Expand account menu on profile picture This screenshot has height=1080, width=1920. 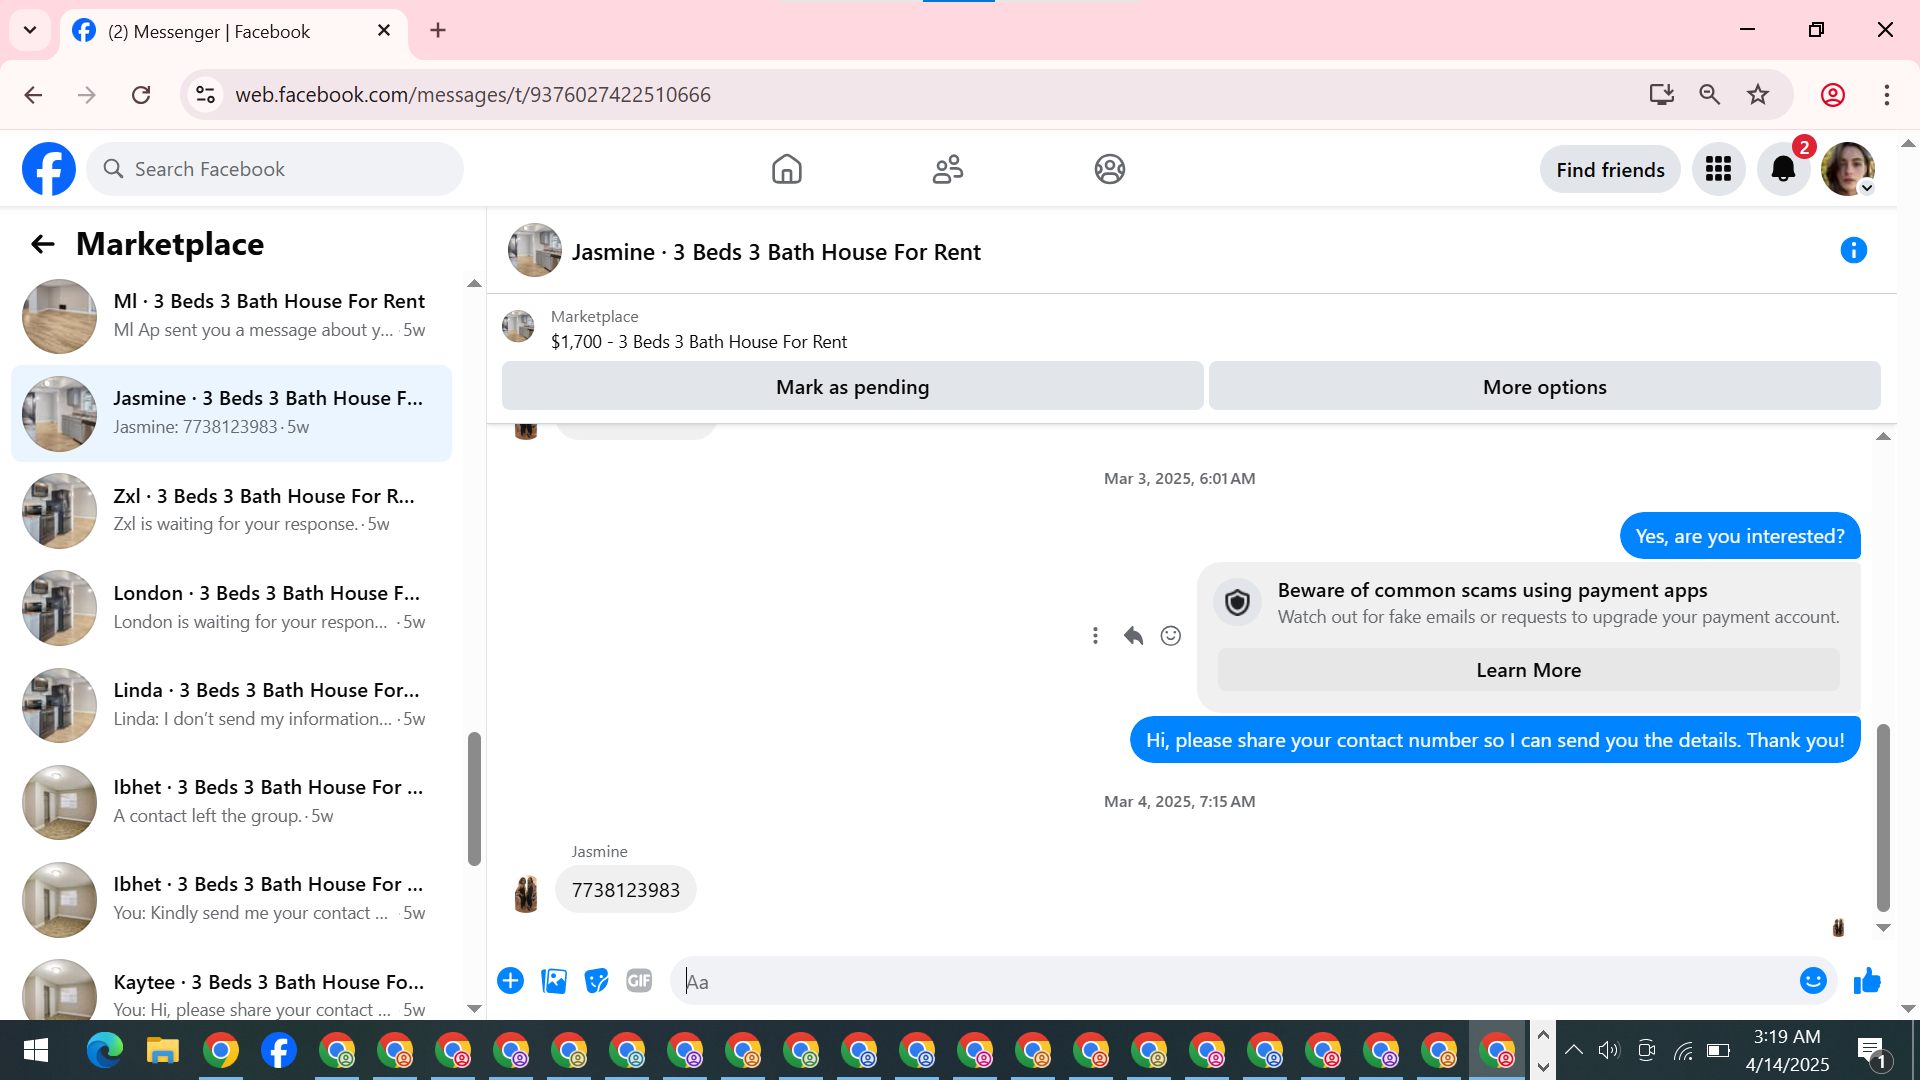[x=1866, y=188]
